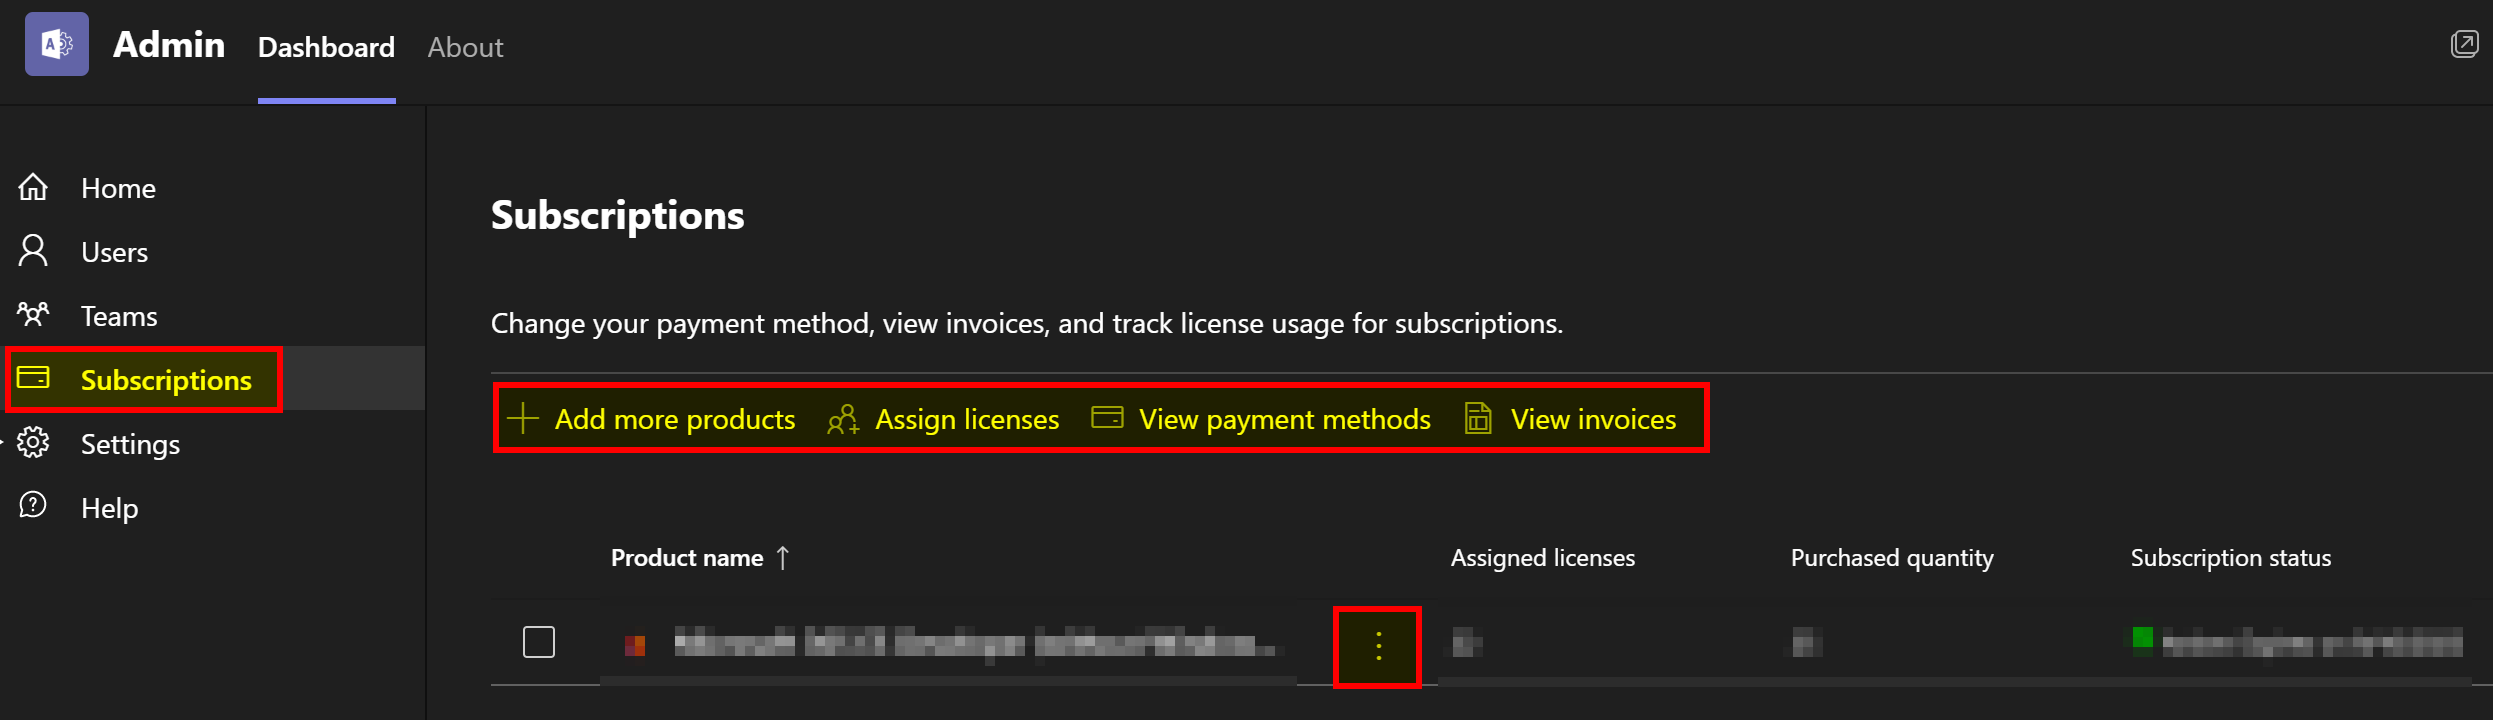
Task: Switch to the About tab
Action: coord(465,47)
